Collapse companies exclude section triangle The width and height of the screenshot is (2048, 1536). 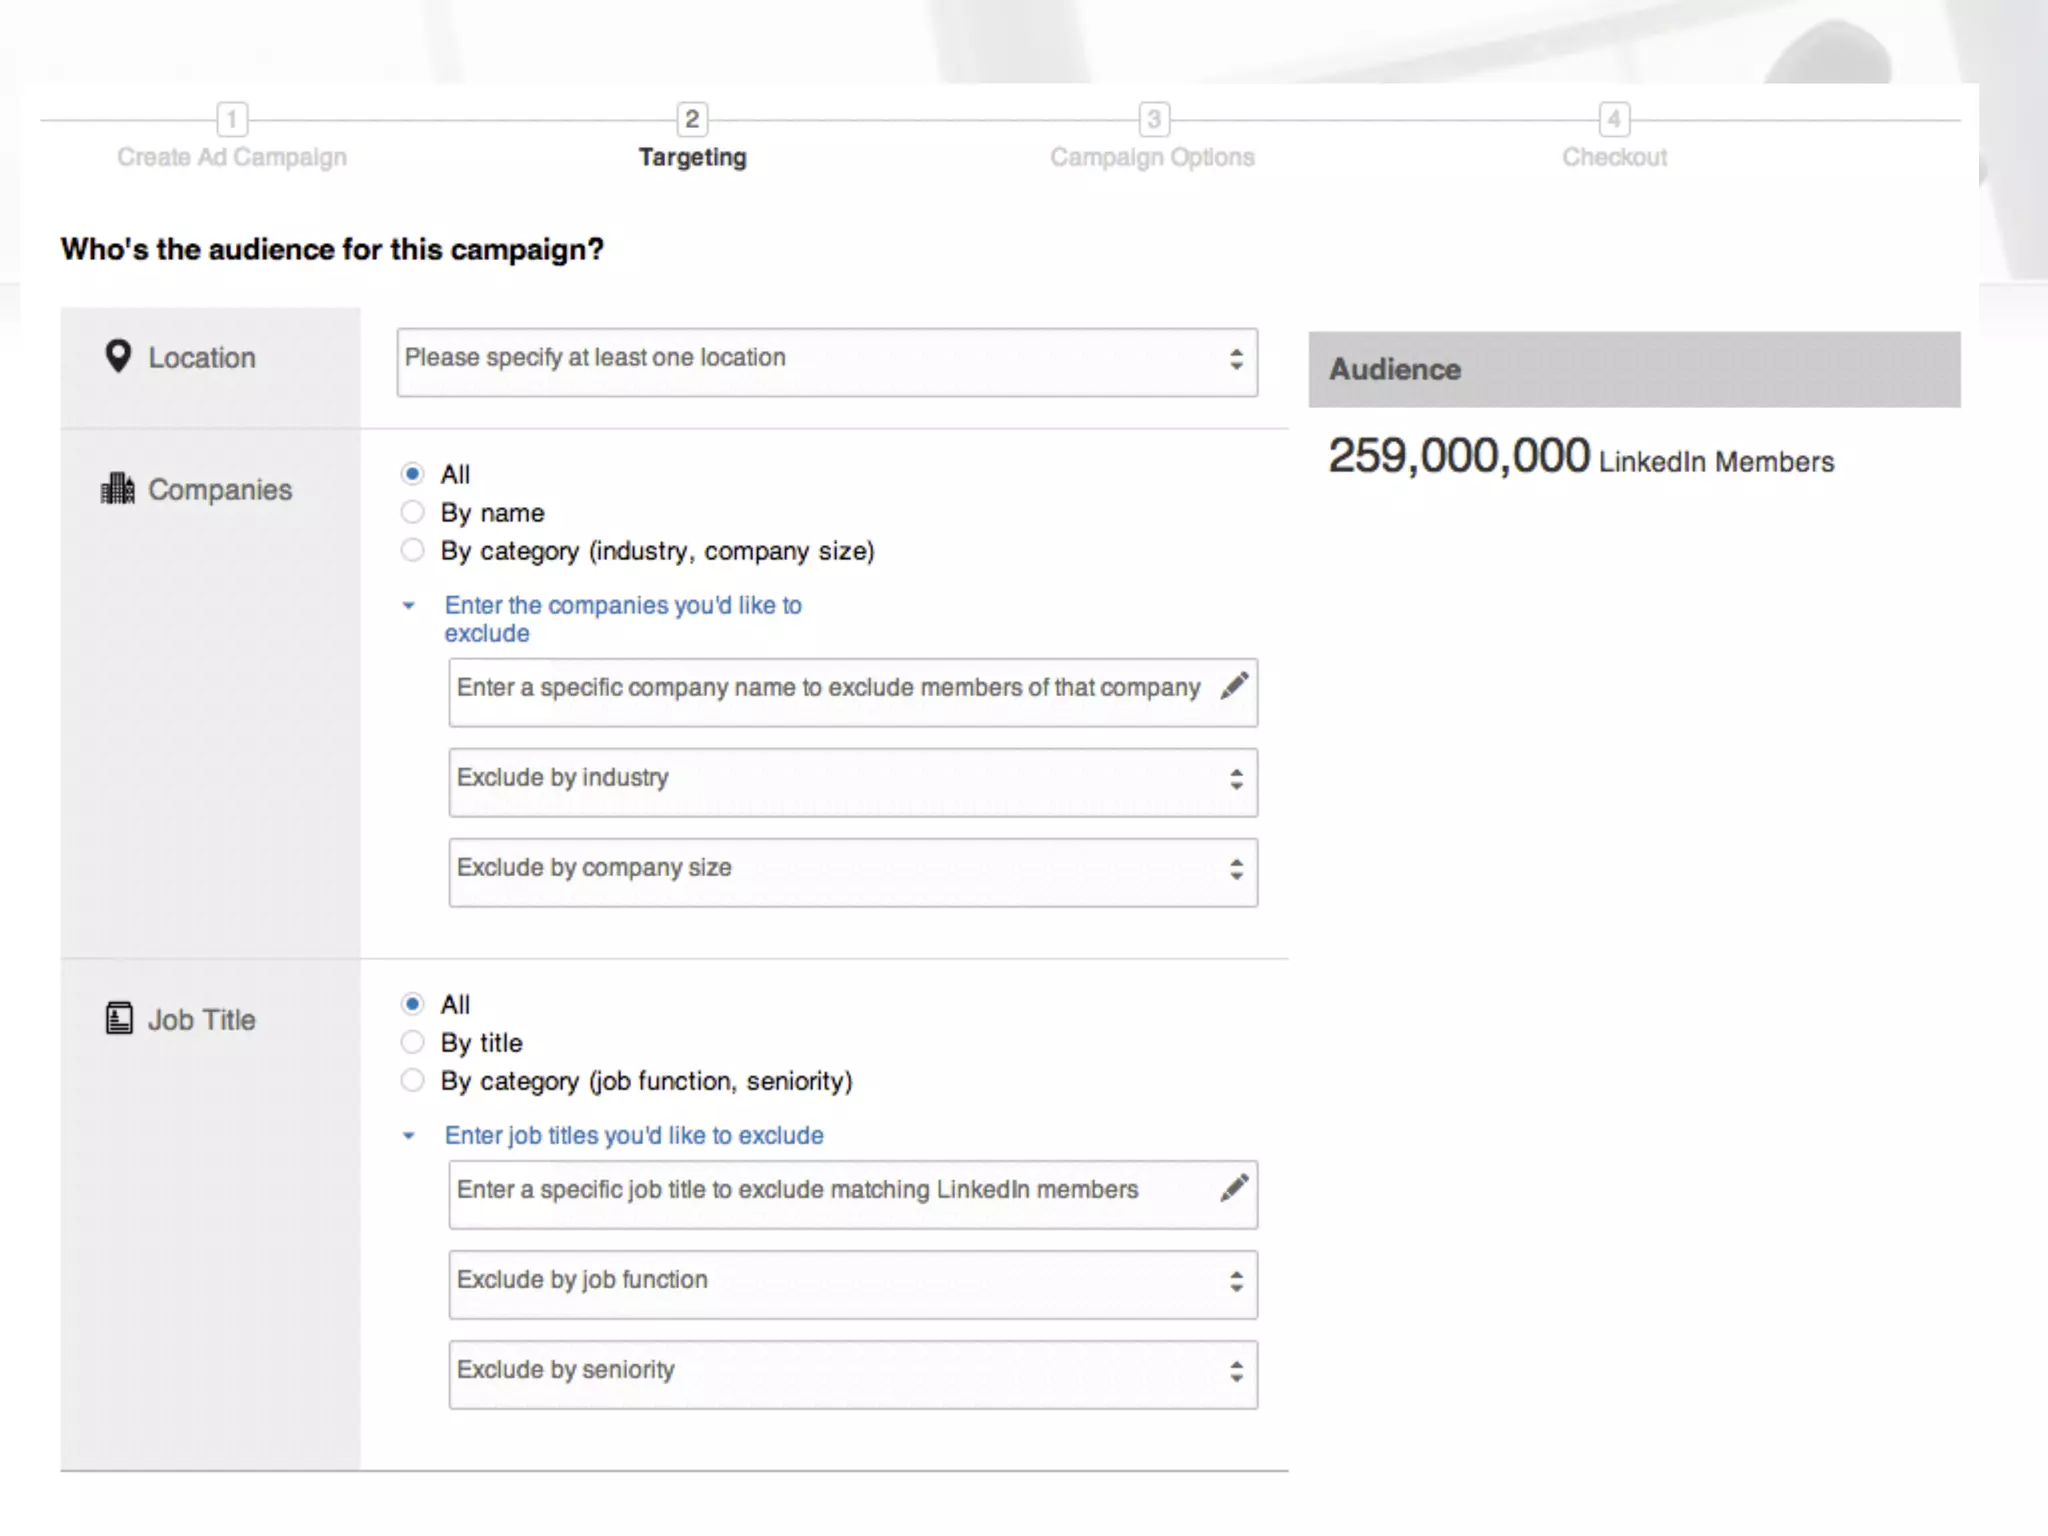(408, 605)
